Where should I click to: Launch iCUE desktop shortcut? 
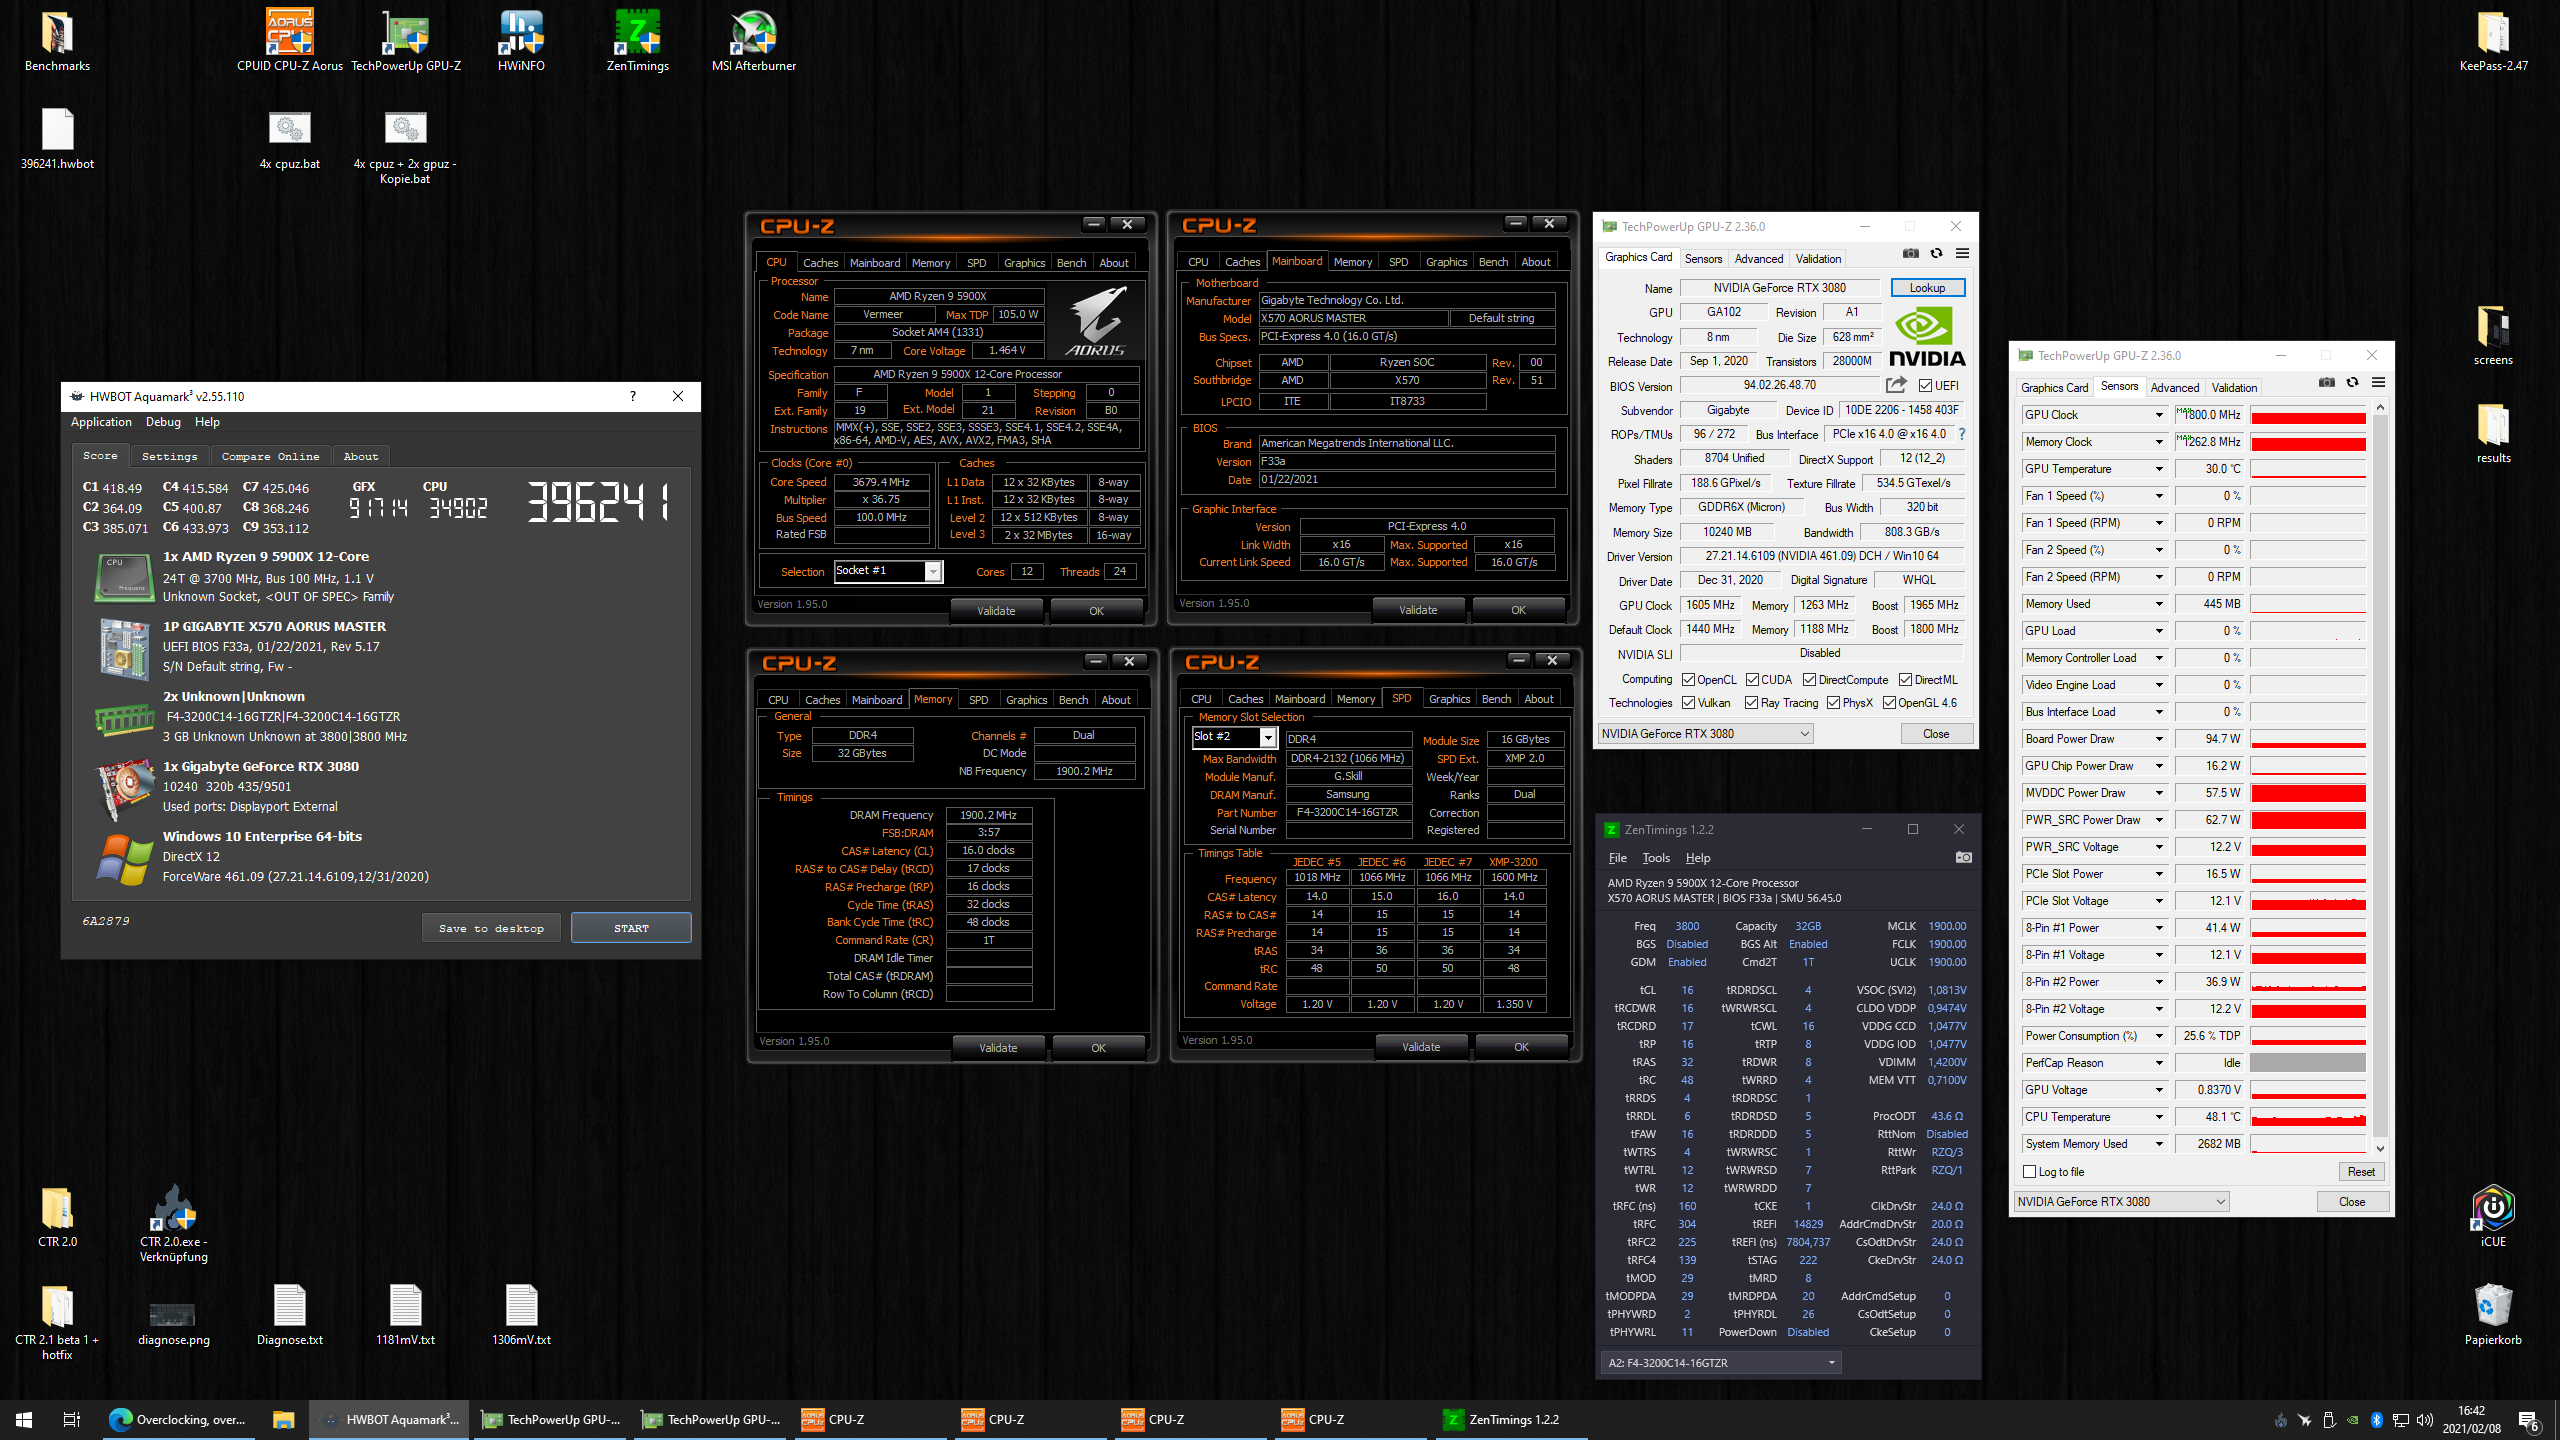(2493, 1217)
